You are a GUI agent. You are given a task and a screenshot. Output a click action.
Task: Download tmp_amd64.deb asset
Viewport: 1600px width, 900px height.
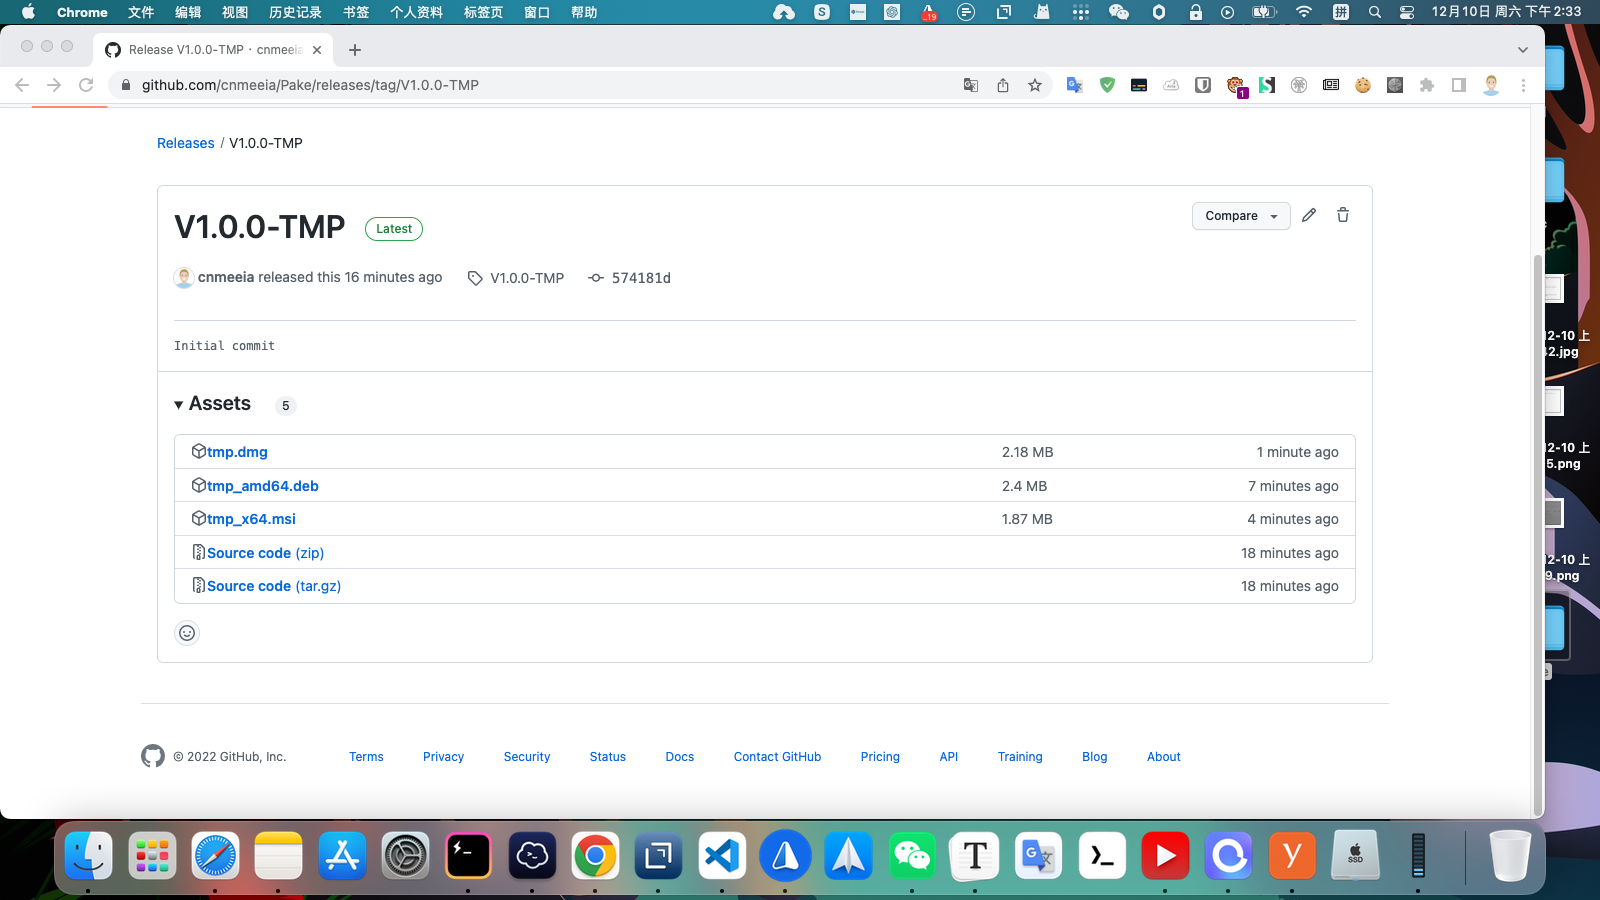click(263, 486)
